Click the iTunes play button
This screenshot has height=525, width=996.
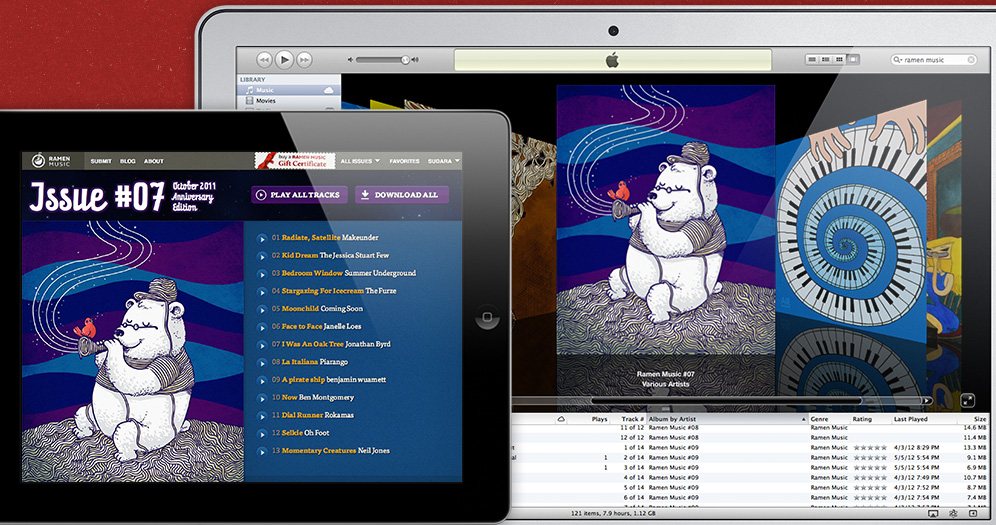click(285, 60)
